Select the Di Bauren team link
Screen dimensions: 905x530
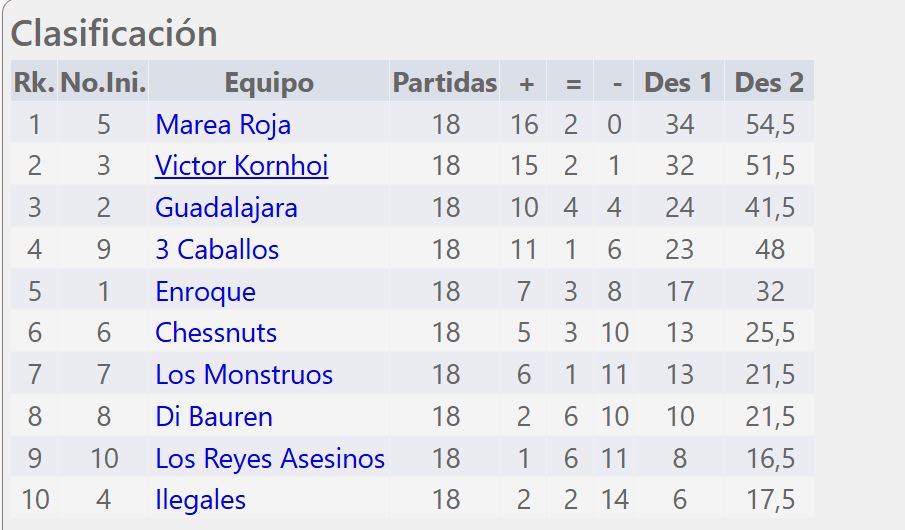coord(214,417)
